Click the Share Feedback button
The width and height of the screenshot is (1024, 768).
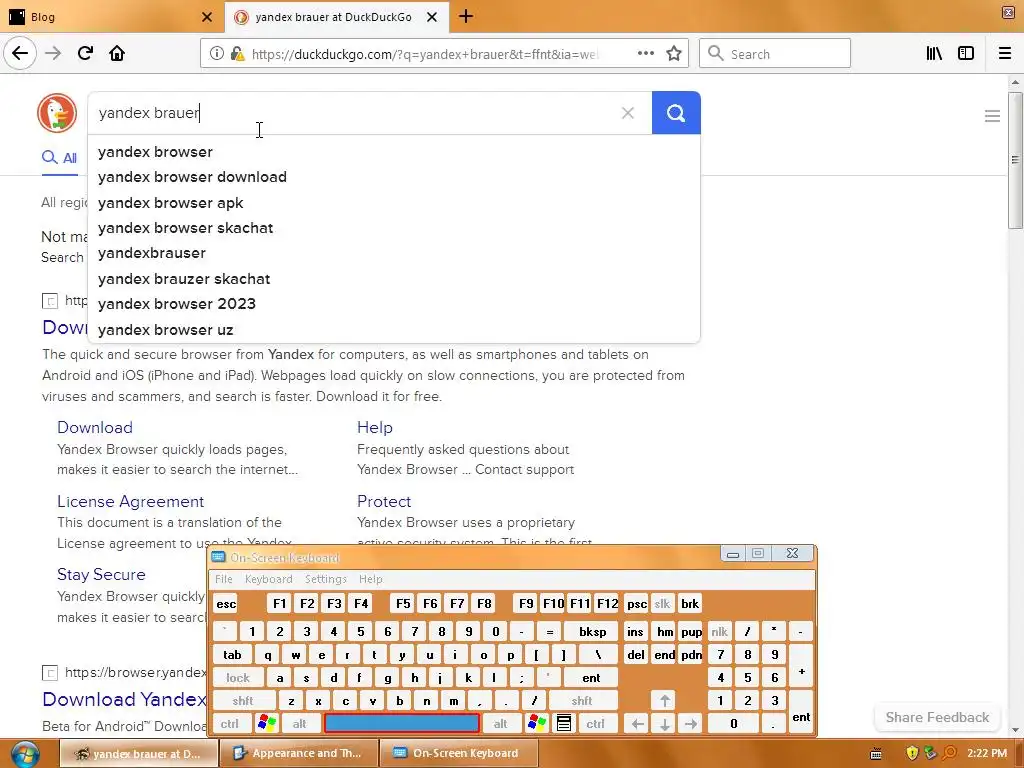coord(937,717)
